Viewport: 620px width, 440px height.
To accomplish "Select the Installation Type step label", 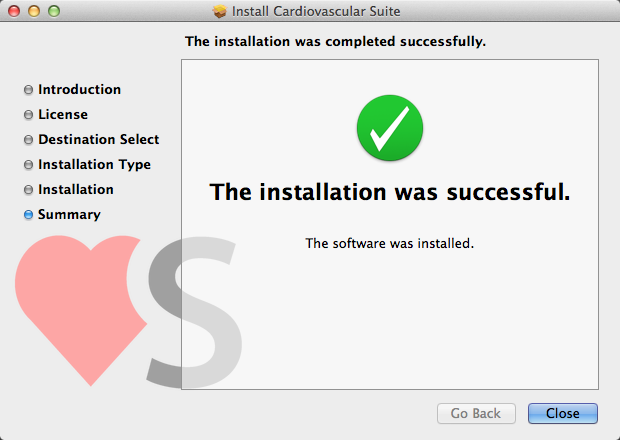I will point(95,164).
